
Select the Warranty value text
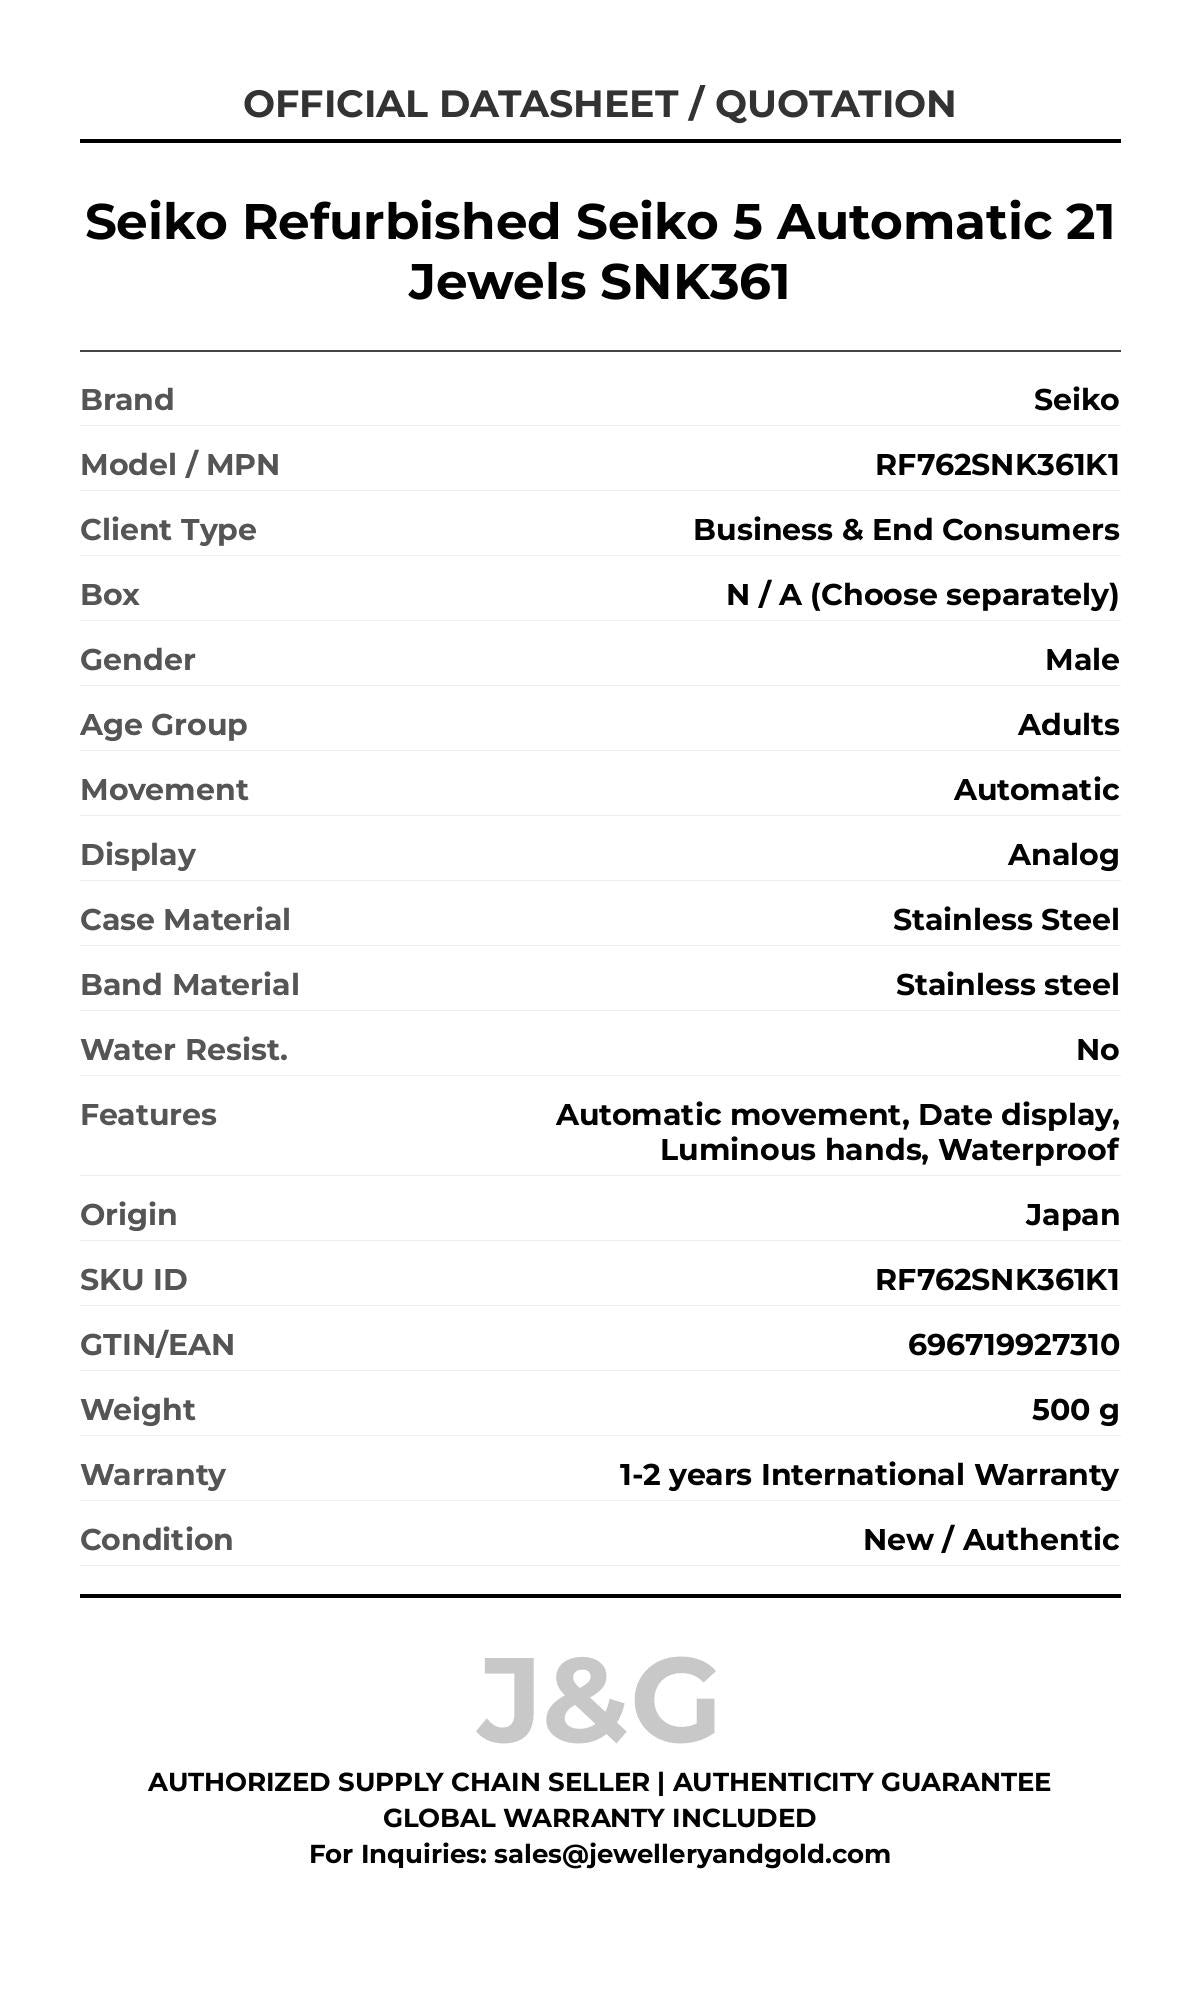(868, 1475)
